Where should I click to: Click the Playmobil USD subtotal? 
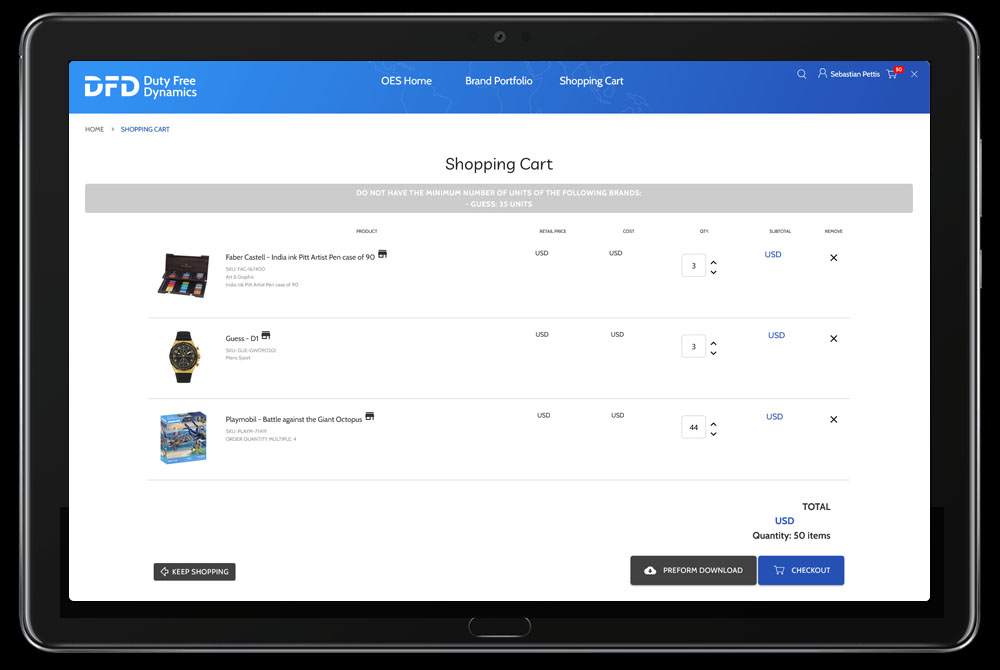click(x=774, y=417)
